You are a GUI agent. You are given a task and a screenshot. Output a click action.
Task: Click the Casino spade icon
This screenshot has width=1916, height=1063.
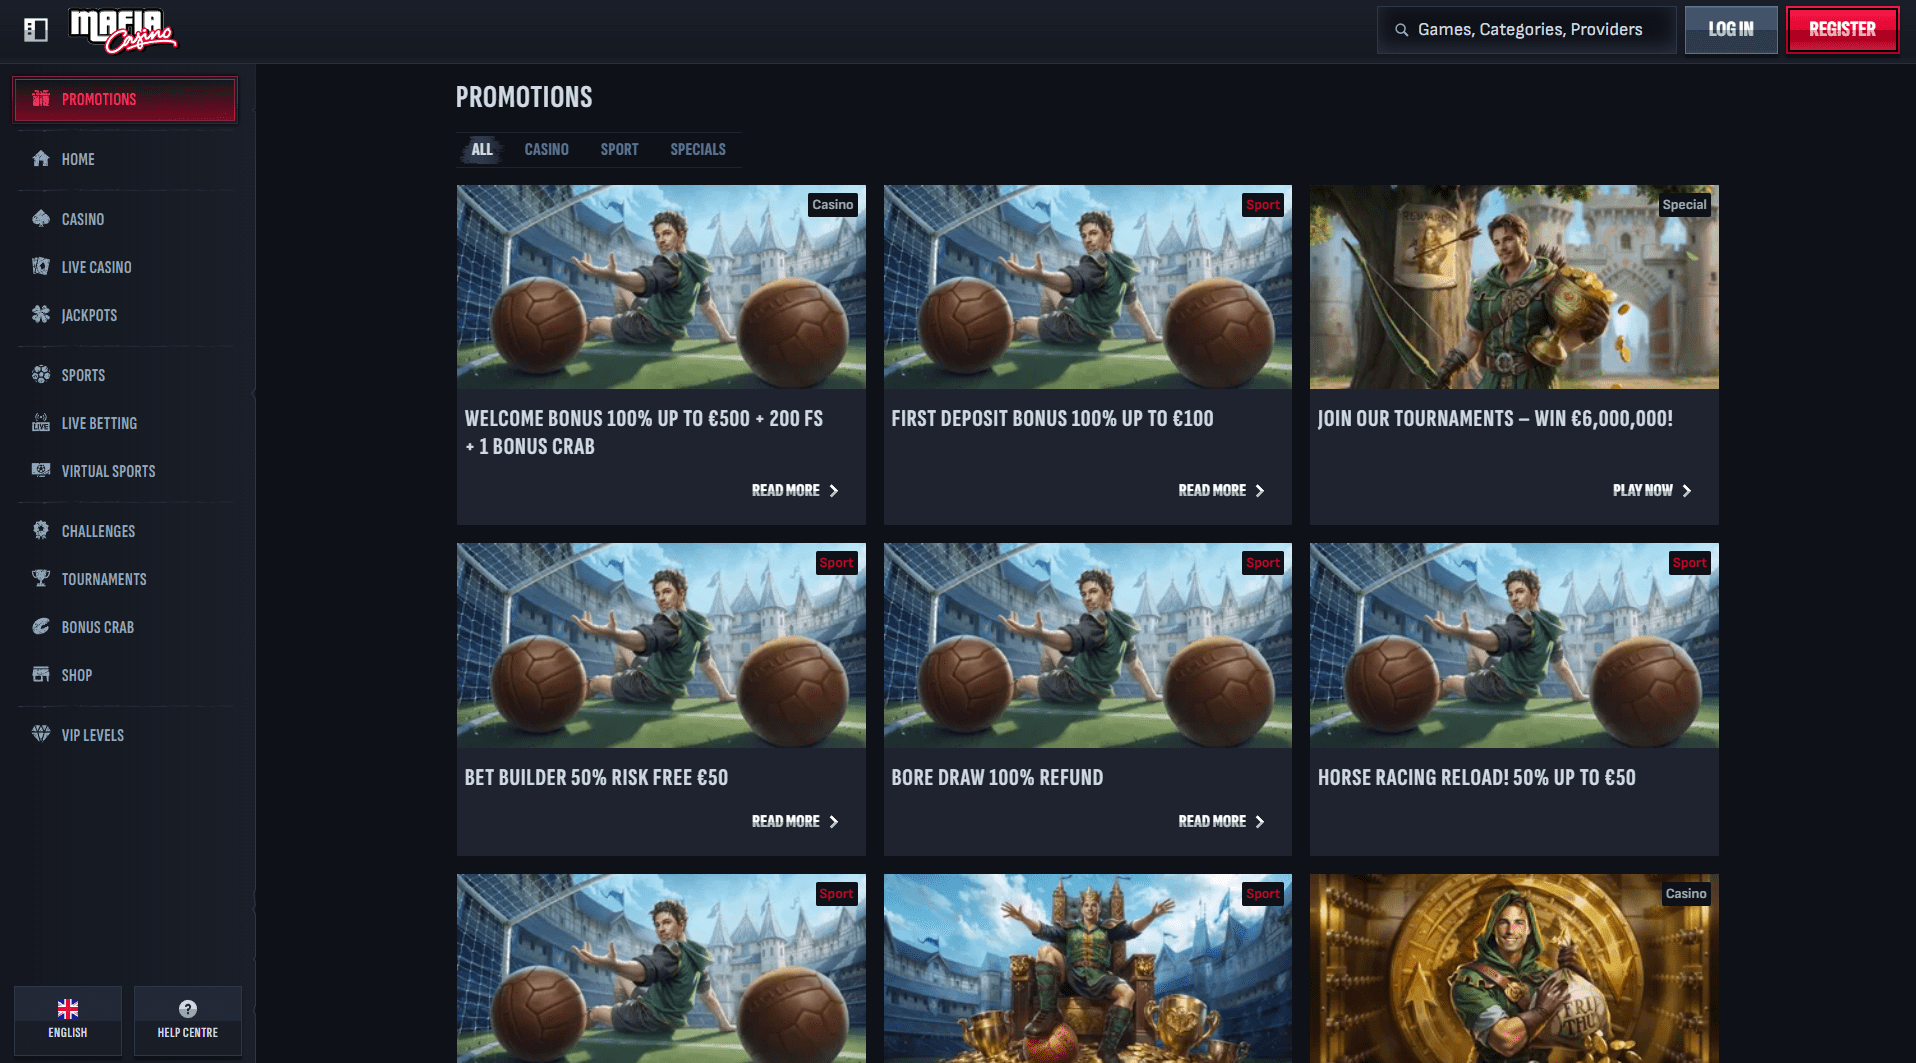(x=41, y=218)
